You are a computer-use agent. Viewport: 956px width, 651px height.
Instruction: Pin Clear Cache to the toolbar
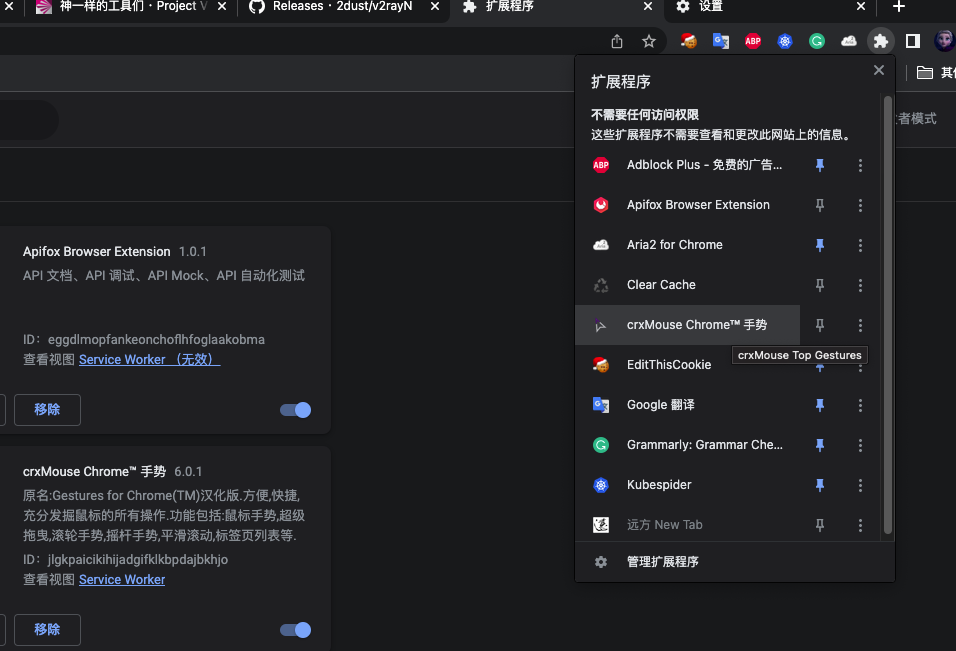(x=819, y=285)
